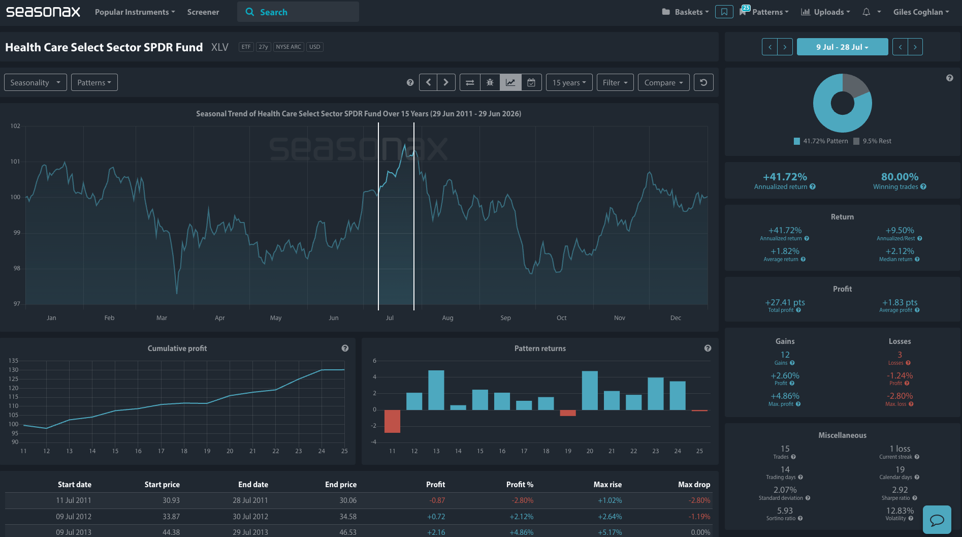962x537 pixels.
Task: Open the Seasonality dropdown
Action: pyautogui.click(x=35, y=82)
